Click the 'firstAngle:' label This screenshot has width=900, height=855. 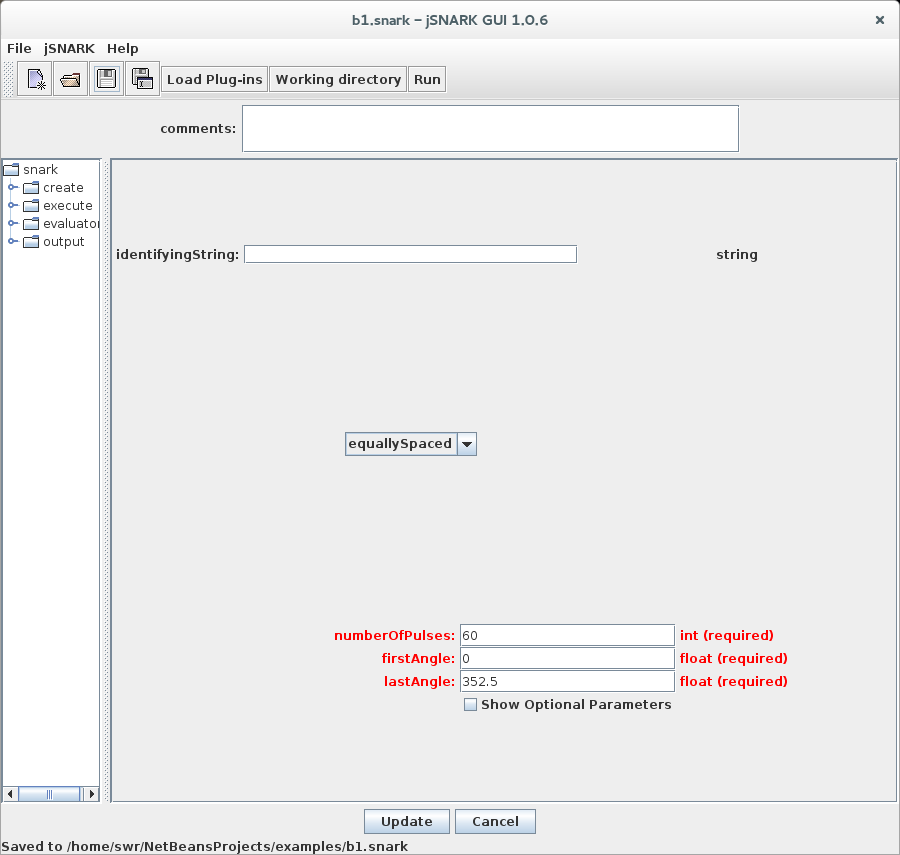(x=418, y=658)
